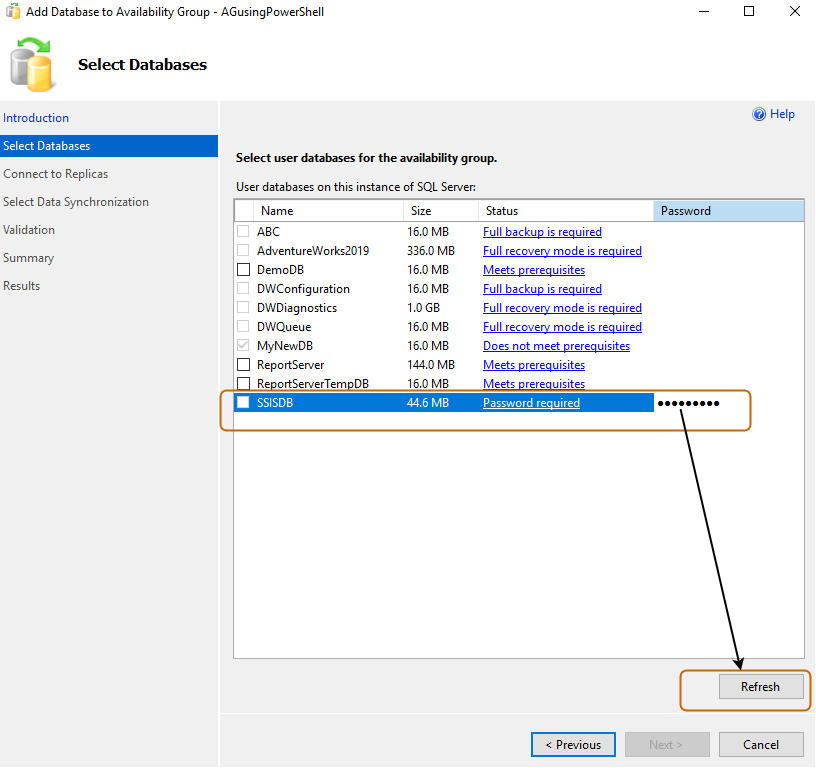Click the Cancel button
Viewport: 816px width, 768px height.
(760, 744)
